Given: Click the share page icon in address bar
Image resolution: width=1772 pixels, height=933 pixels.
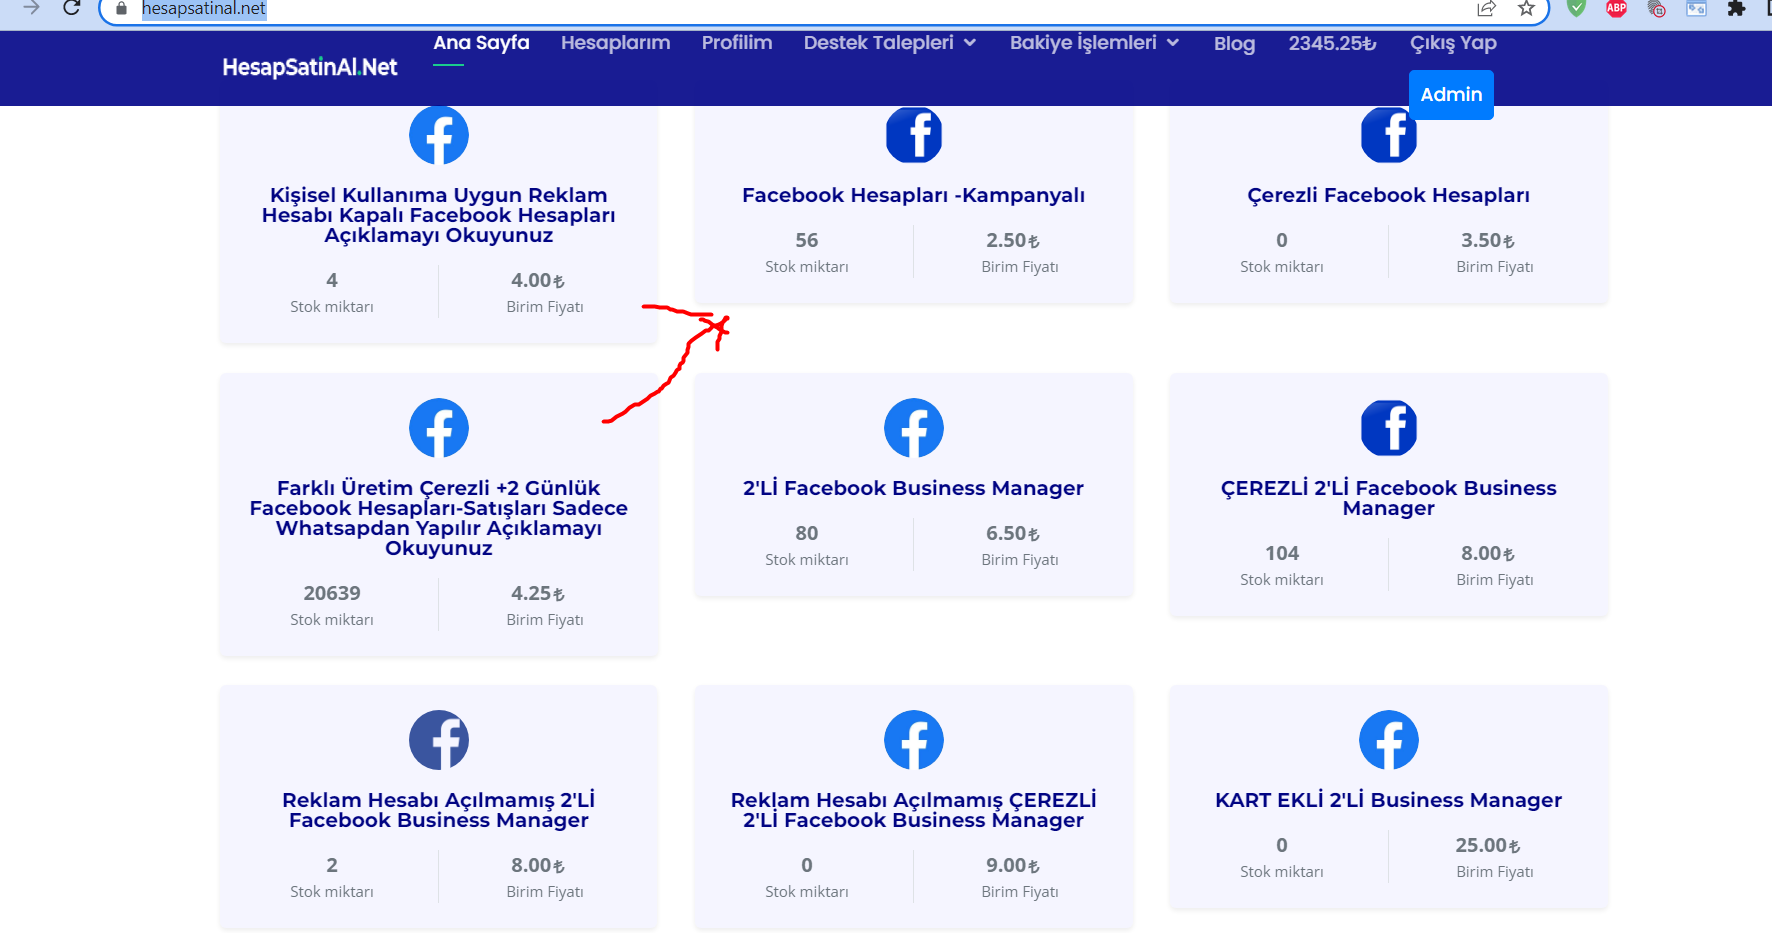Looking at the screenshot, I should pyautogui.click(x=1487, y=9).
